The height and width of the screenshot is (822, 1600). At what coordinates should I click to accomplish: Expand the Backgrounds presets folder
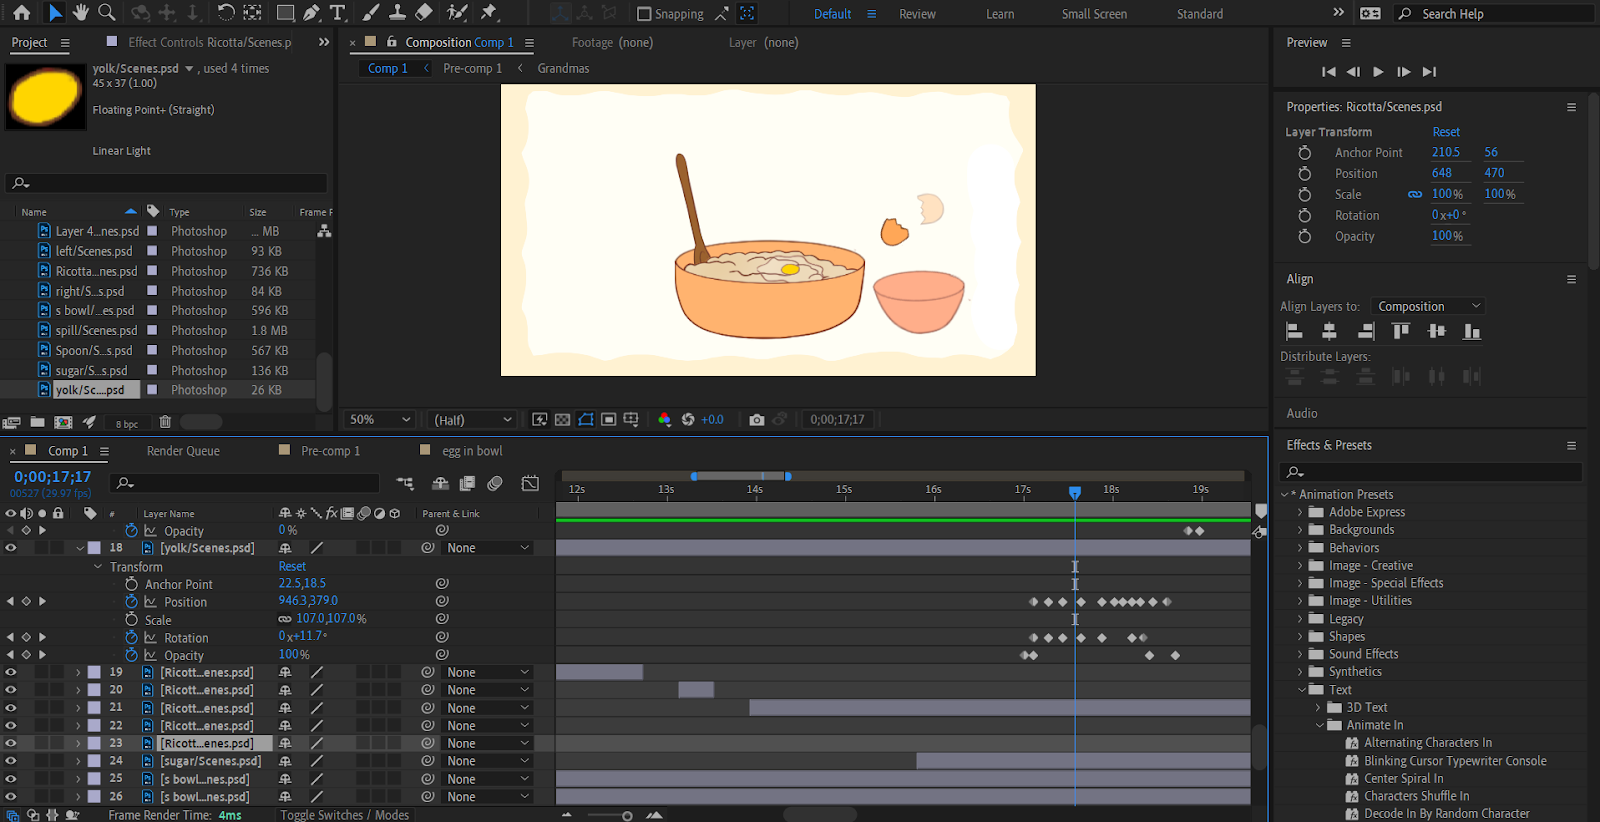click(1300, 530)
